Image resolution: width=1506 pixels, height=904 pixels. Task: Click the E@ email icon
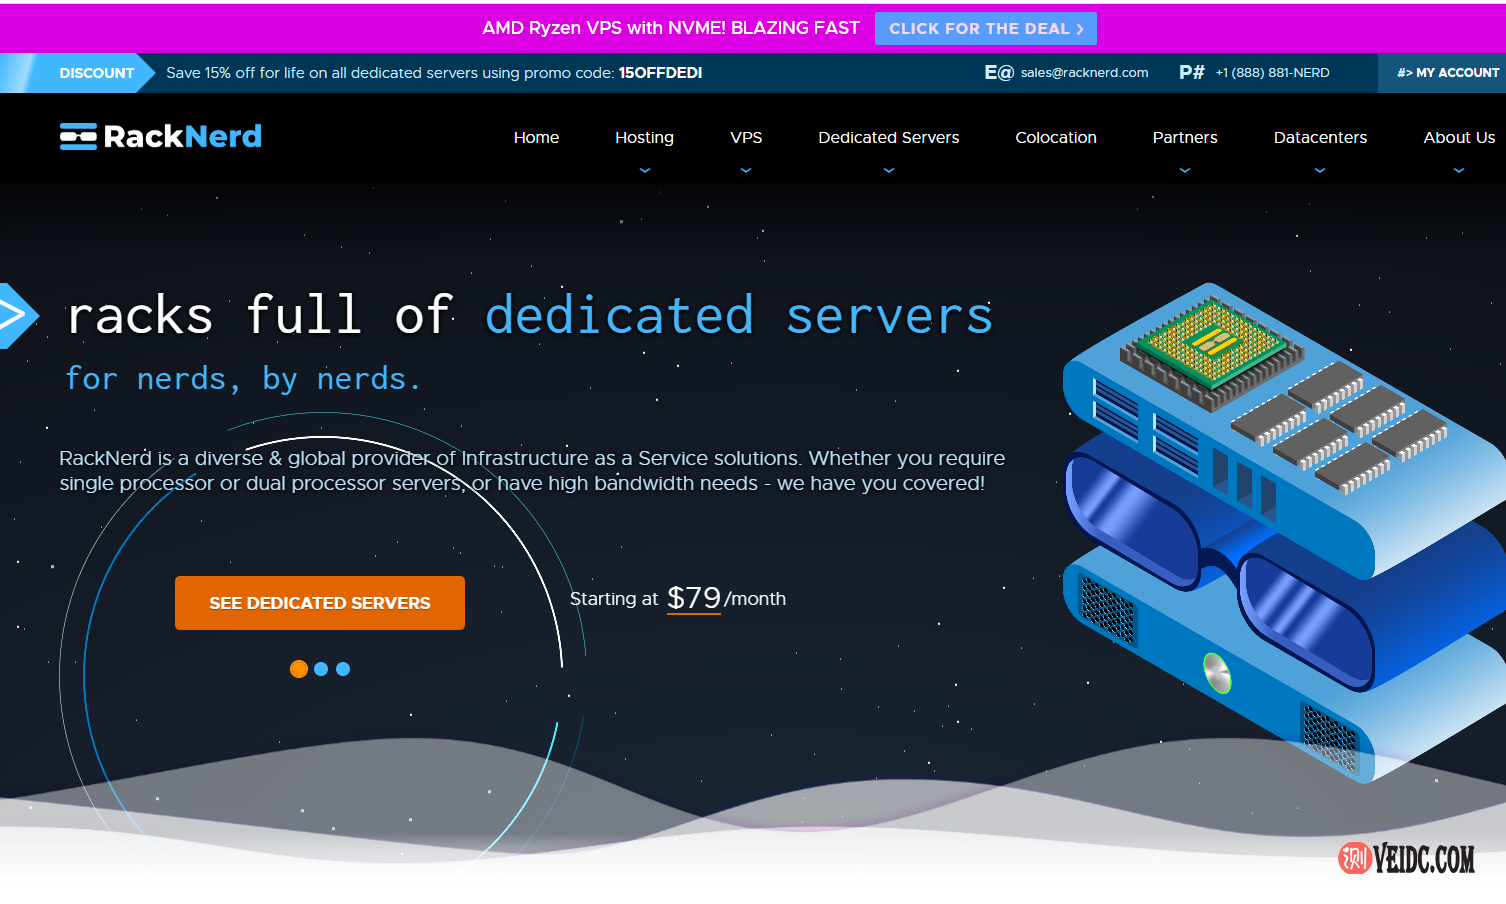pos(998,73)
